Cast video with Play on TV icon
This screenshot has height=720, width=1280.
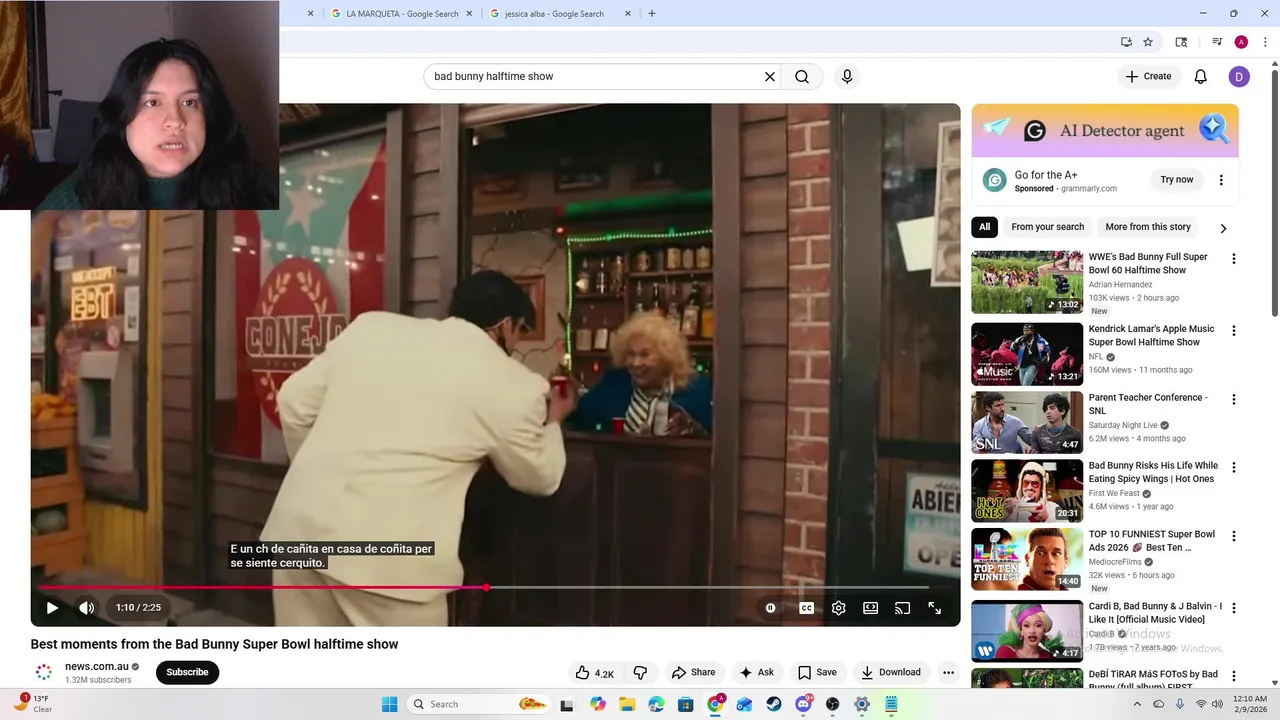point(902,608)
